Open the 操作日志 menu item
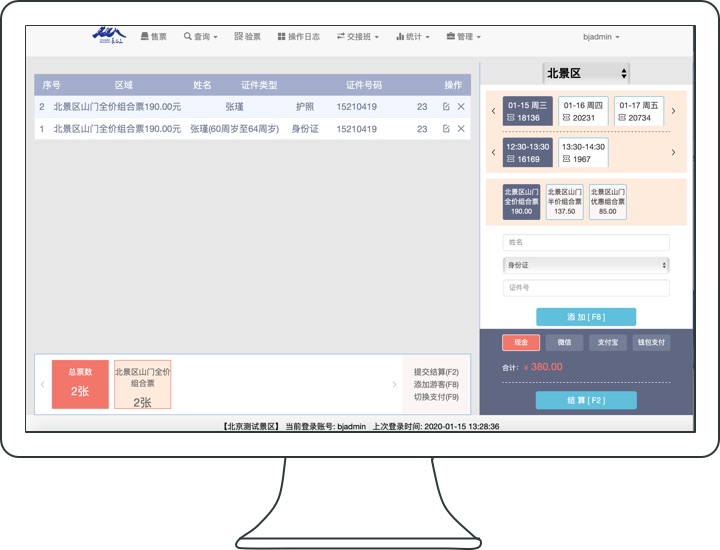The width and height of the screenshot is (720, 550). pos(298,37)
